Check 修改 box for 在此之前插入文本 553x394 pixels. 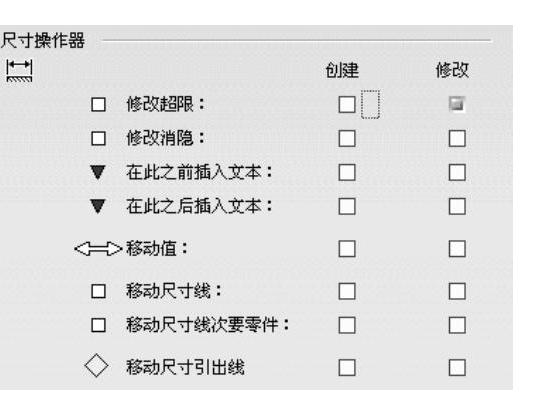click(x=457, y=172)
